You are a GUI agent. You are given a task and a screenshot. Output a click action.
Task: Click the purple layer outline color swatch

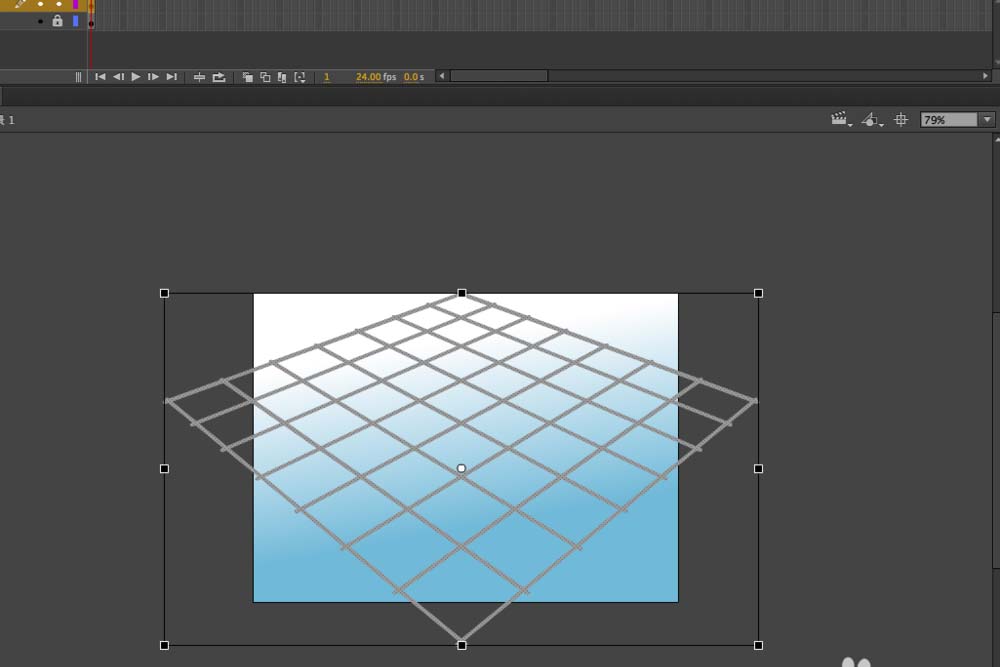point(75,5)
